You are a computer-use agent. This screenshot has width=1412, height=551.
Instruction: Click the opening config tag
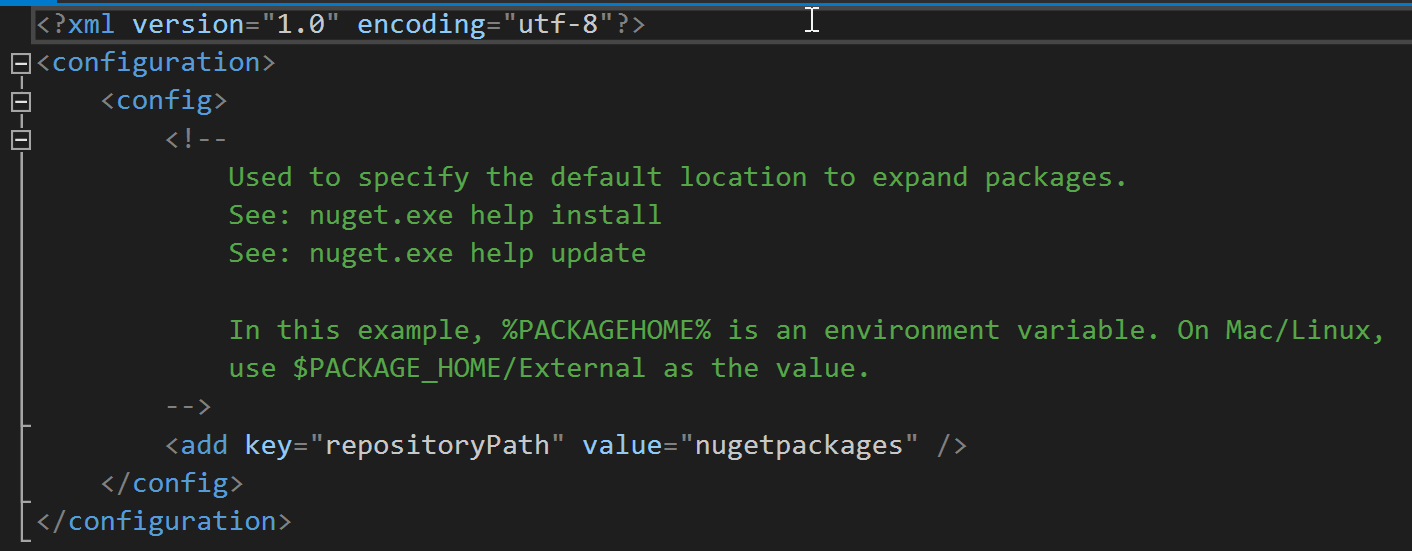click(165, 101)
